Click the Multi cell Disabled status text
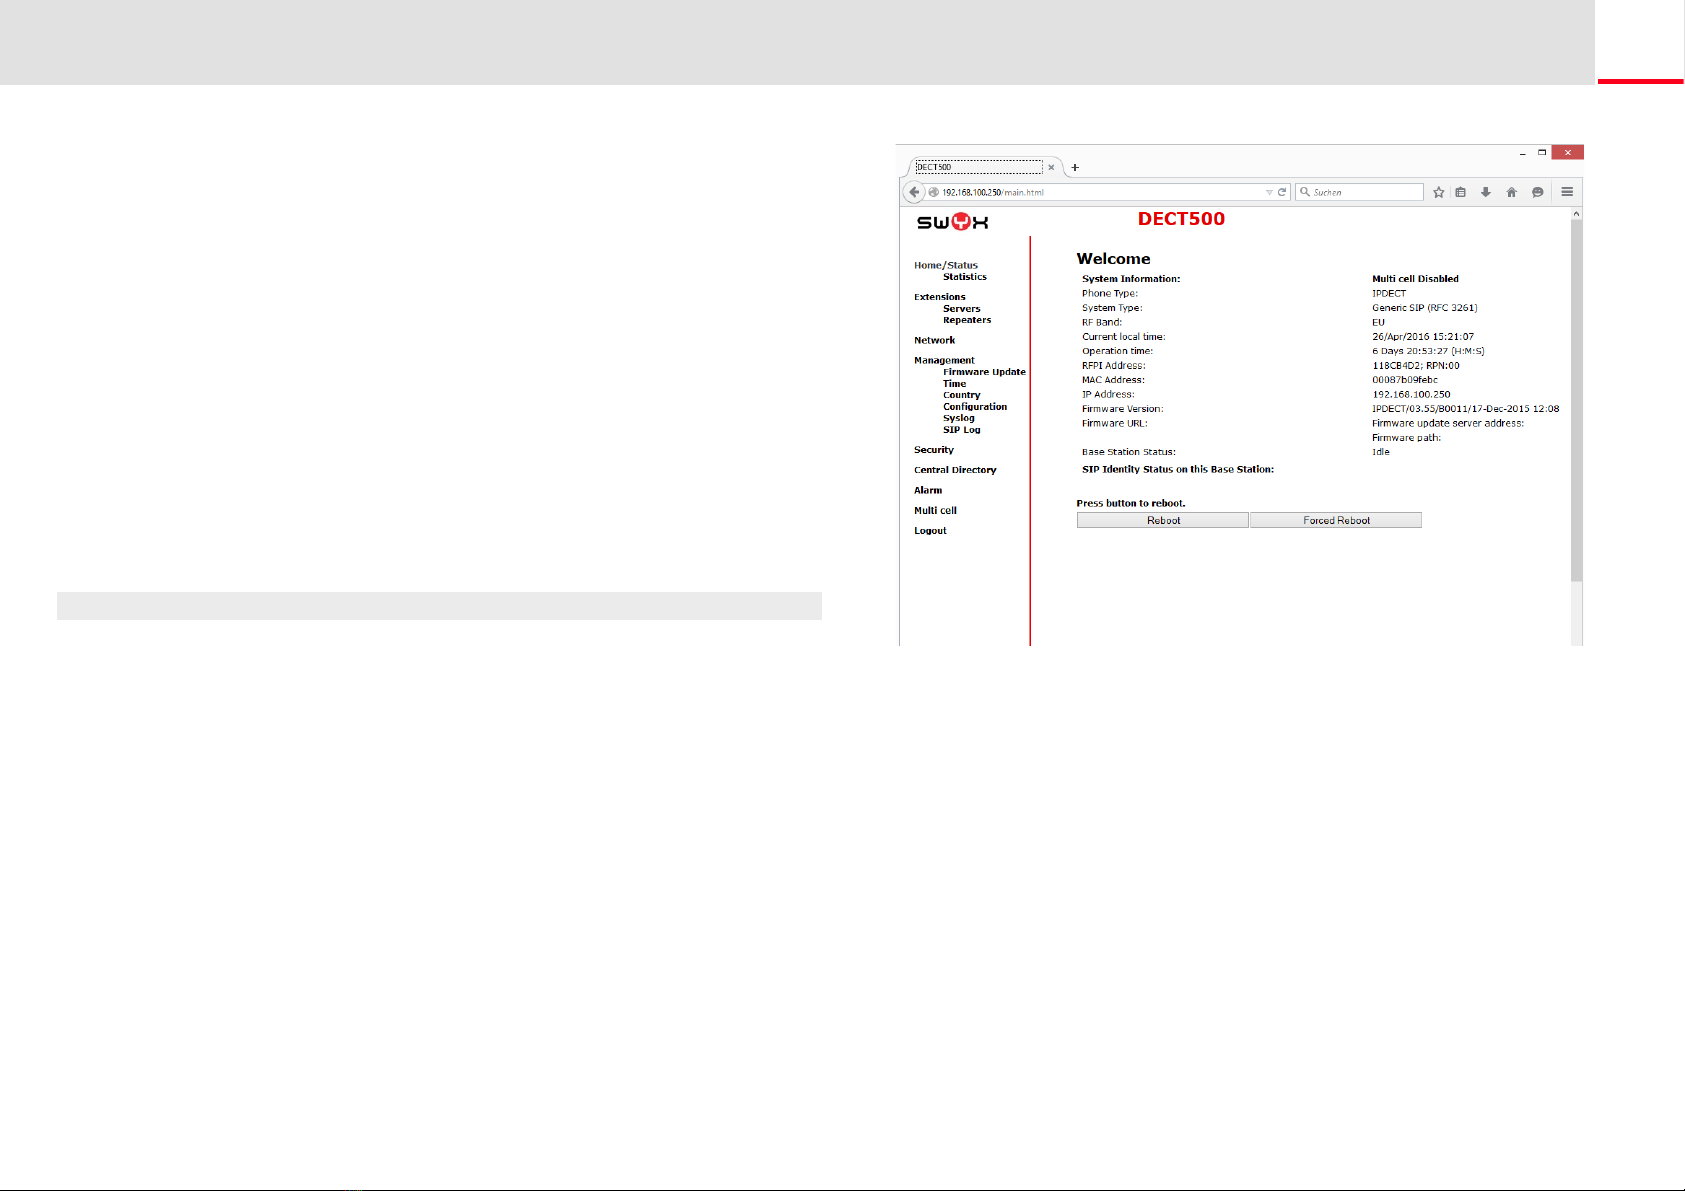The height and width of the screenshot is (1191, 1685). point(1415,279)
